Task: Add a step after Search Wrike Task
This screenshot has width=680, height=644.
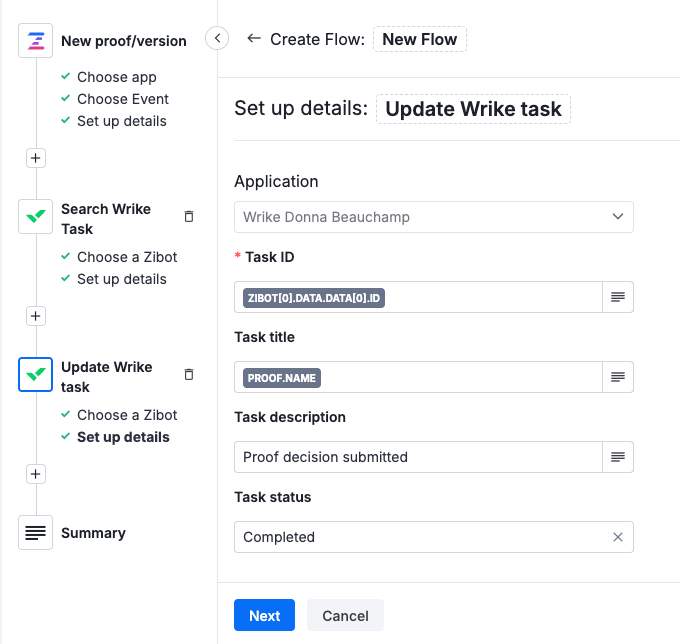Action: click(36, 316)
